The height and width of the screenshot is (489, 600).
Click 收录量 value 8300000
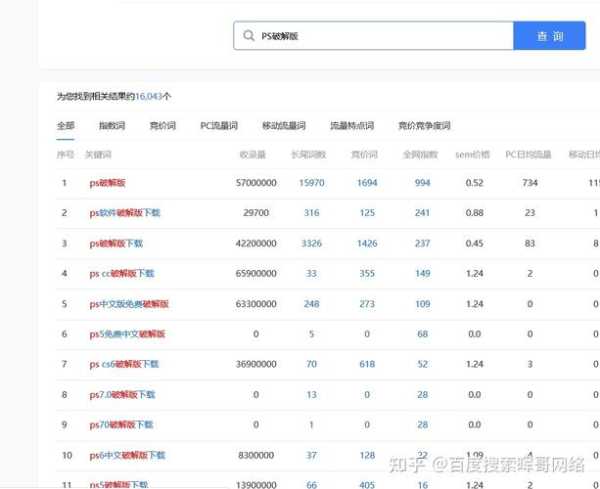click(x=256, y=455)
